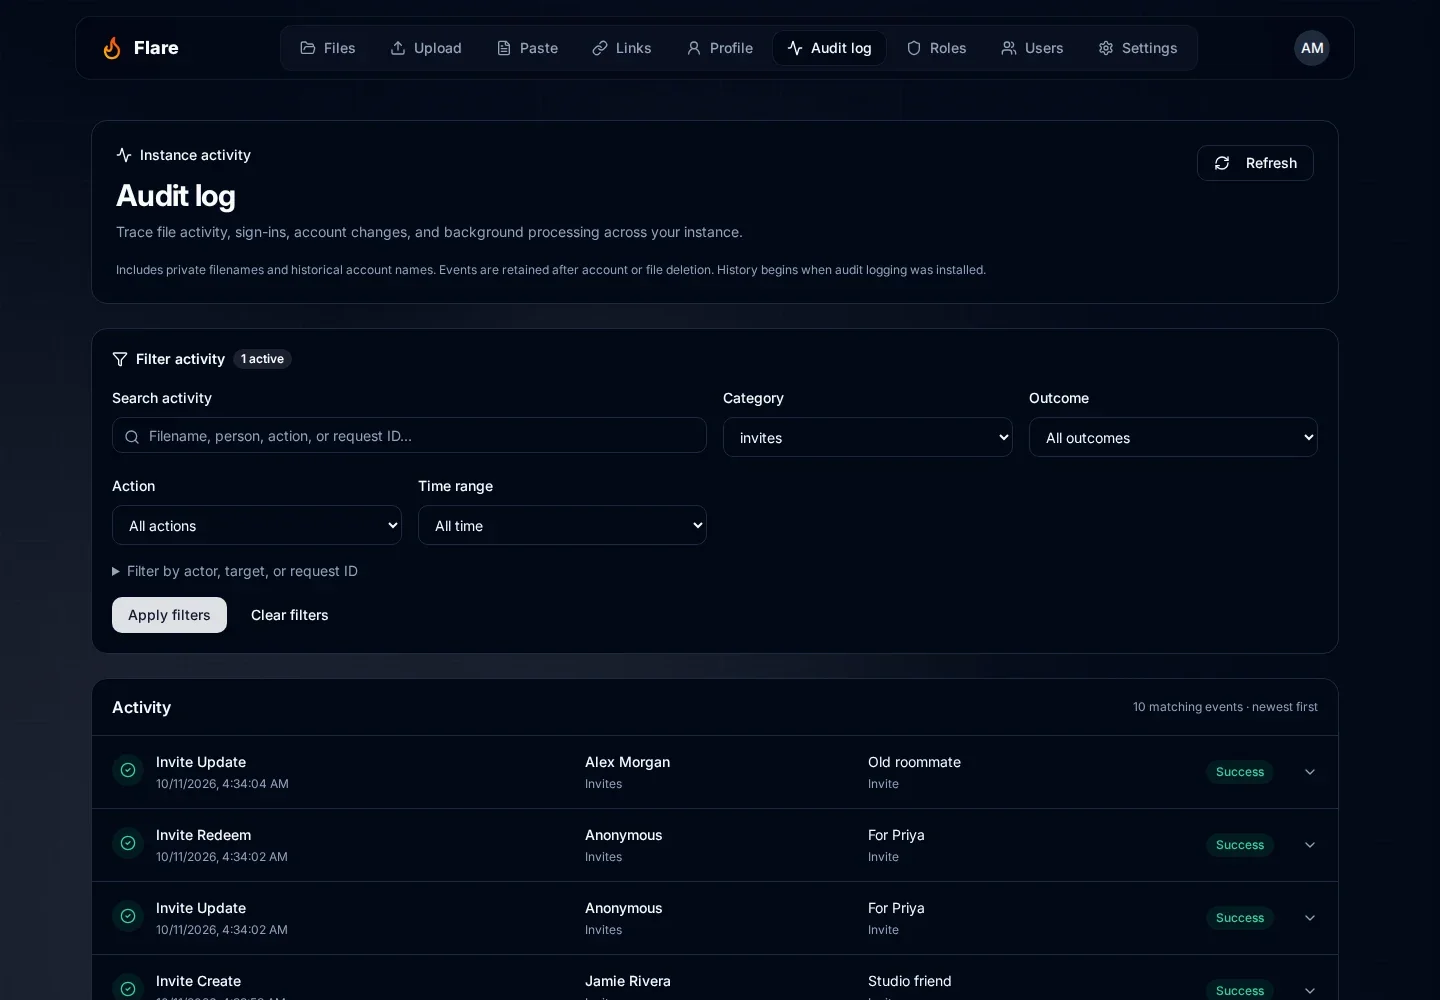Open the Category dropdown showing invites
The width and height of the screenshot is (1440, 1000).
pyautogui.click(x=868, y=437)
